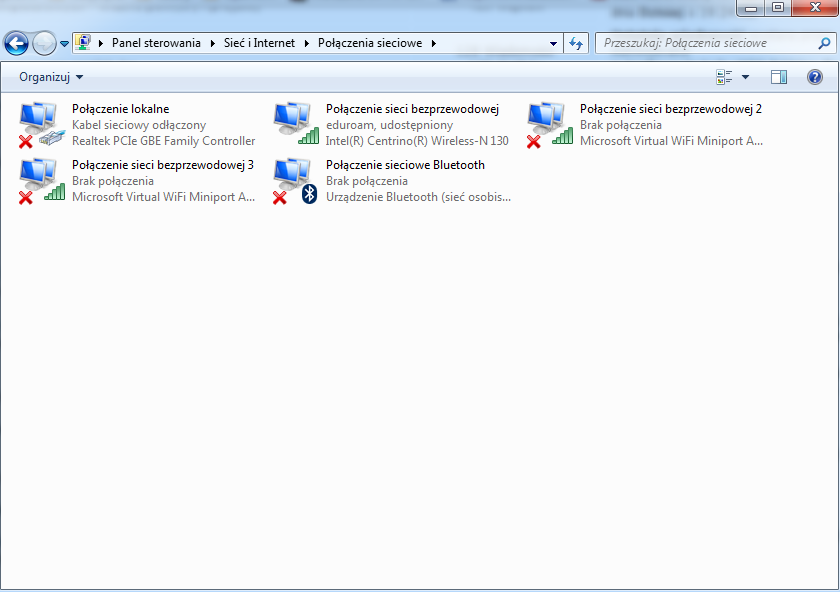
Task: Select Połączenie sieci bezprzewodowej 3 icon
Action: [40, 181]
